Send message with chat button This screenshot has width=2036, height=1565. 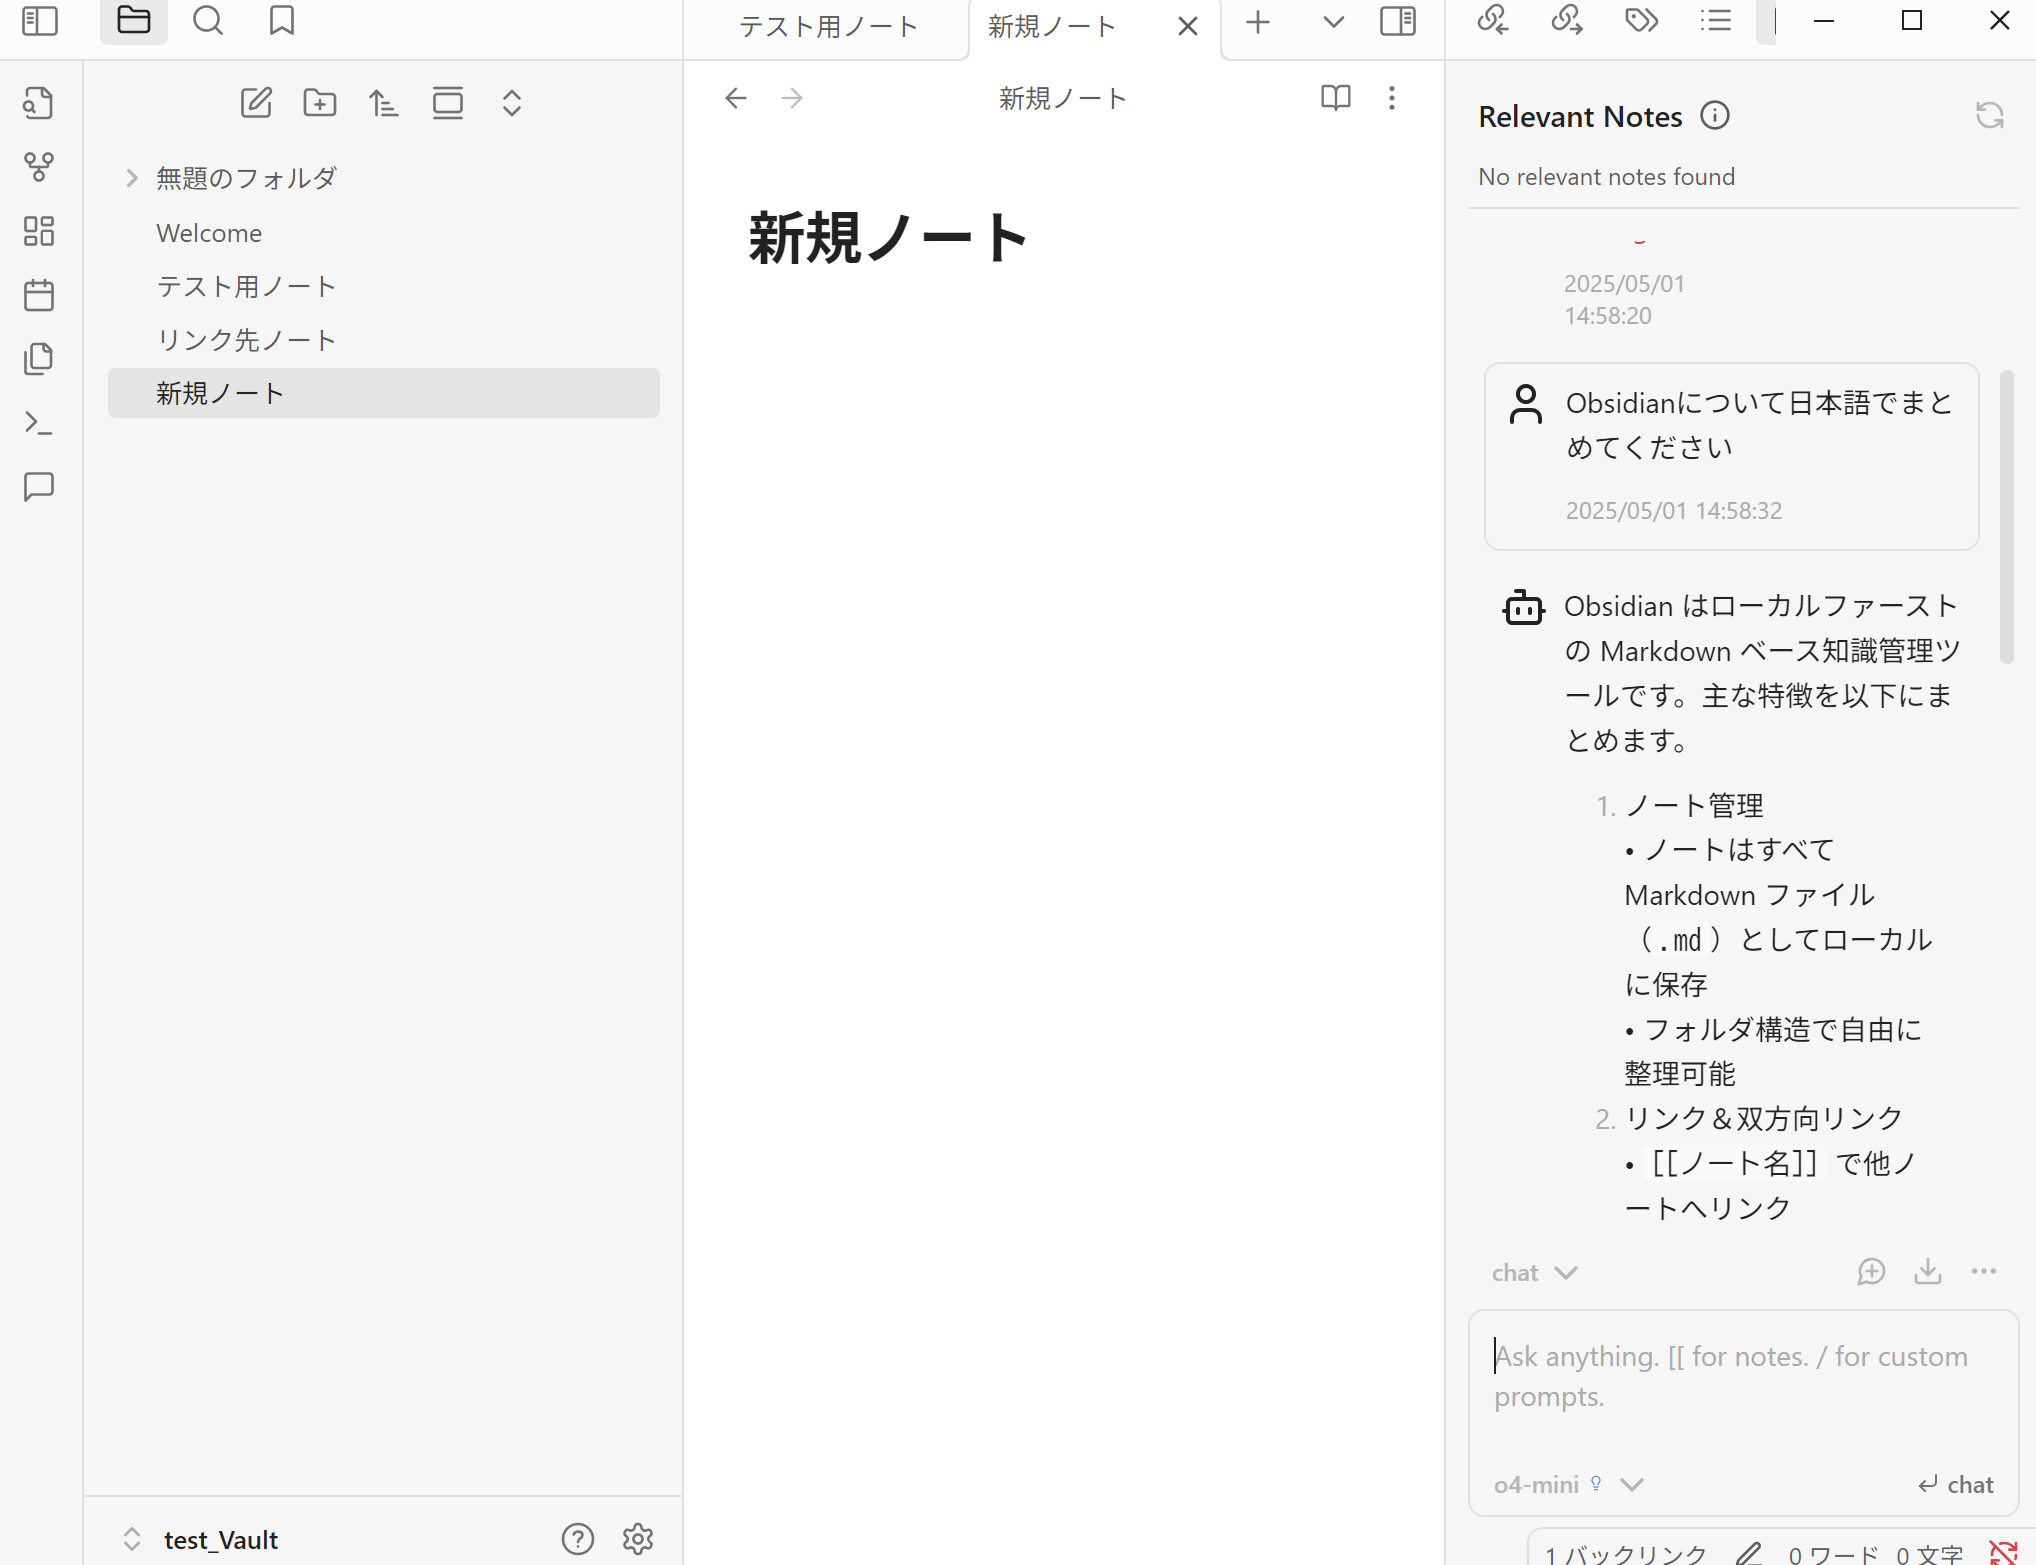1956,1485
